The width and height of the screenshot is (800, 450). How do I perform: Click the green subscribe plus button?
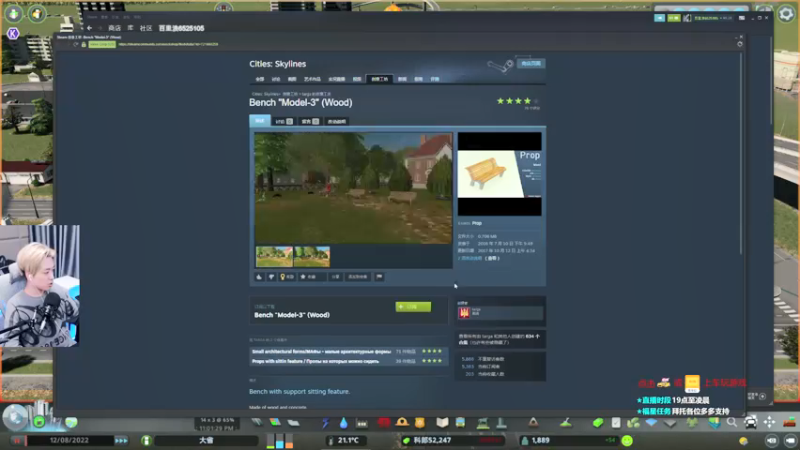tap(413, 307)
